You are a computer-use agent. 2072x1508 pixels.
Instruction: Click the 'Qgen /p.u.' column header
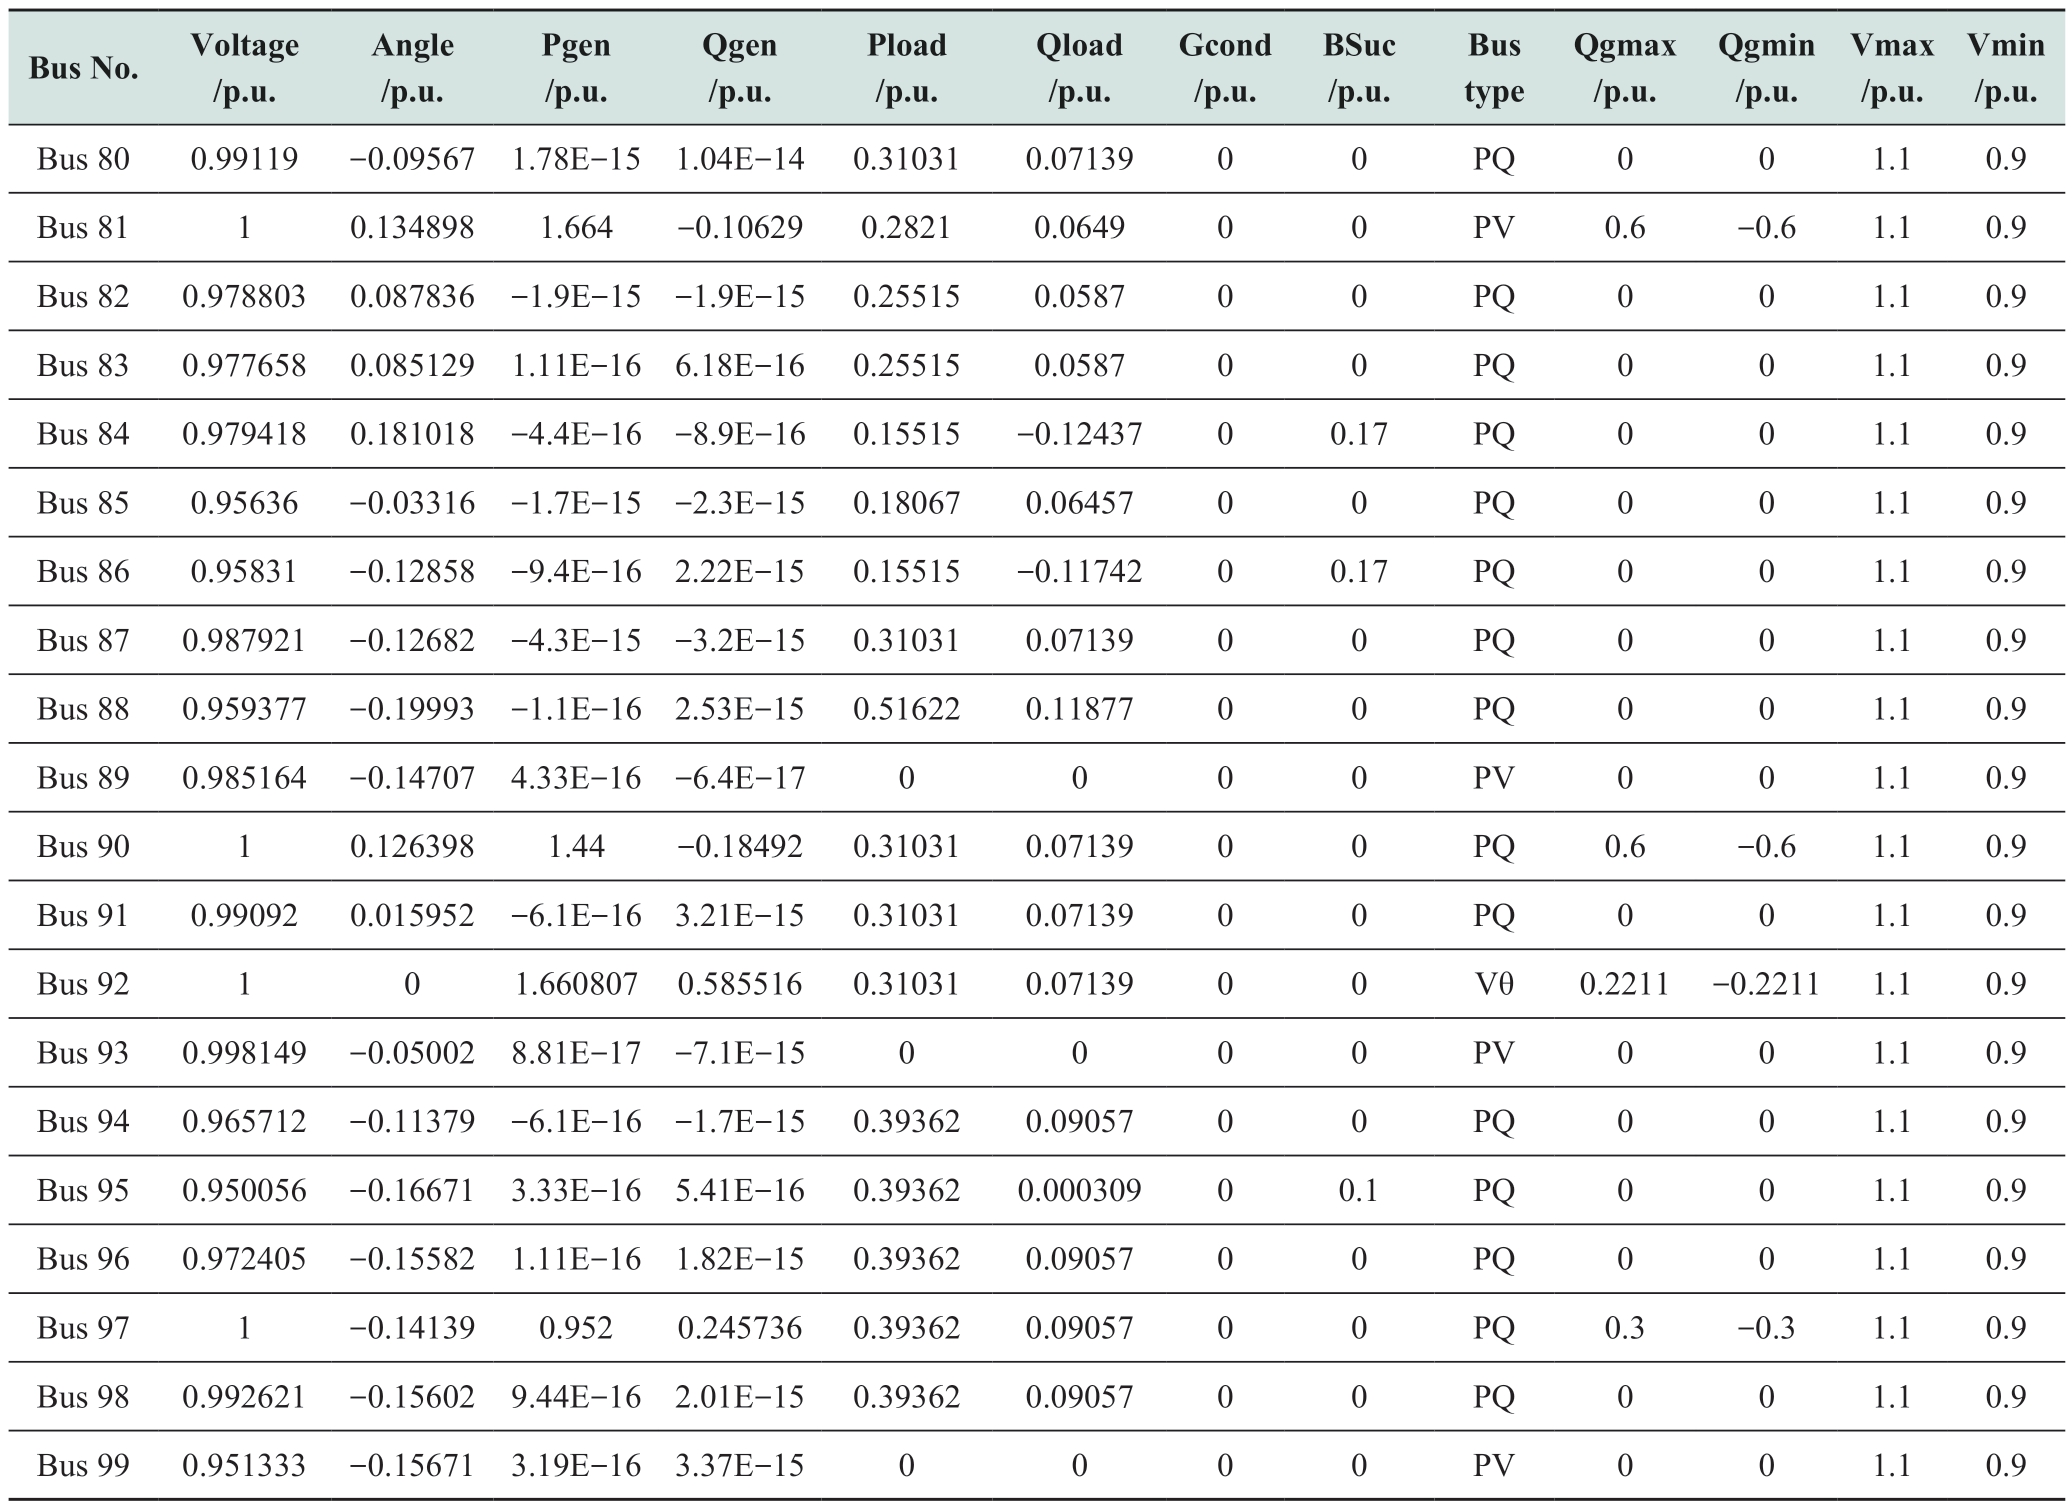pyautogui.click(x=739, y=68)
